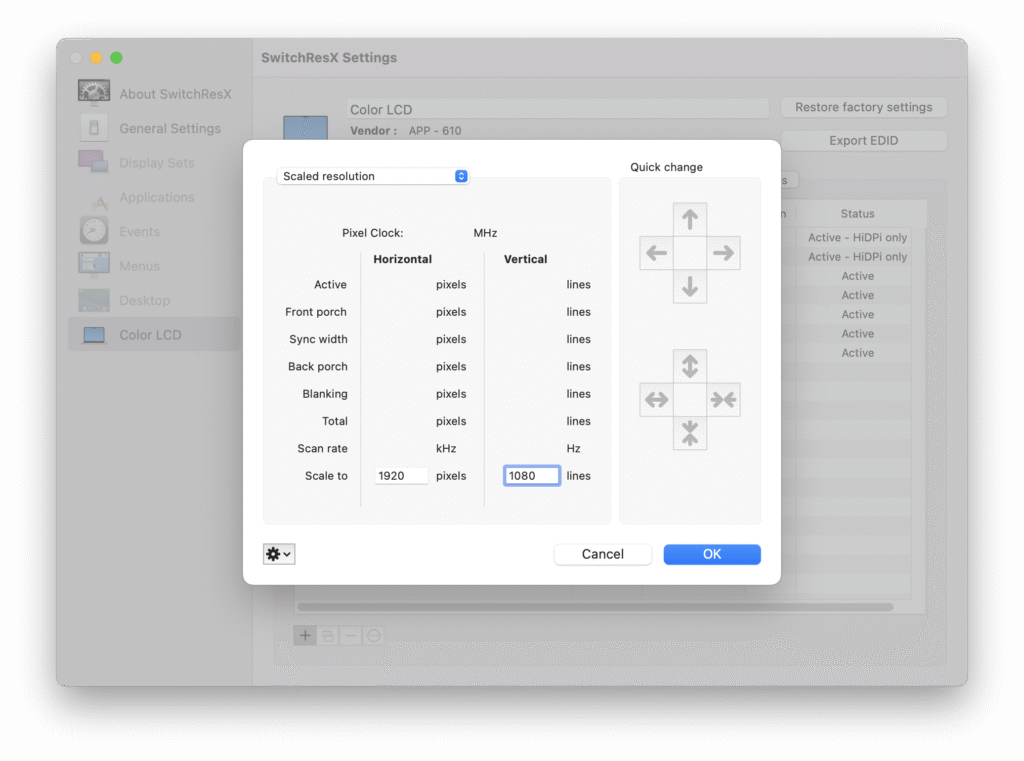Focus the vertical Scale to field showing 1080
Image resolution: width=1024 pixels, height=761 pixels.
point(532,476)
